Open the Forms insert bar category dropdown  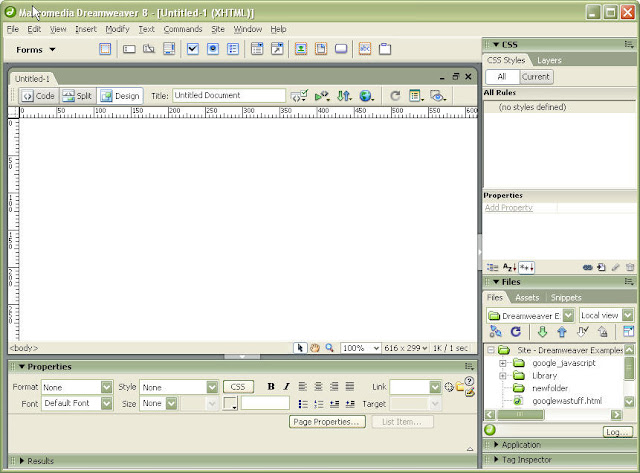[35, 50]
